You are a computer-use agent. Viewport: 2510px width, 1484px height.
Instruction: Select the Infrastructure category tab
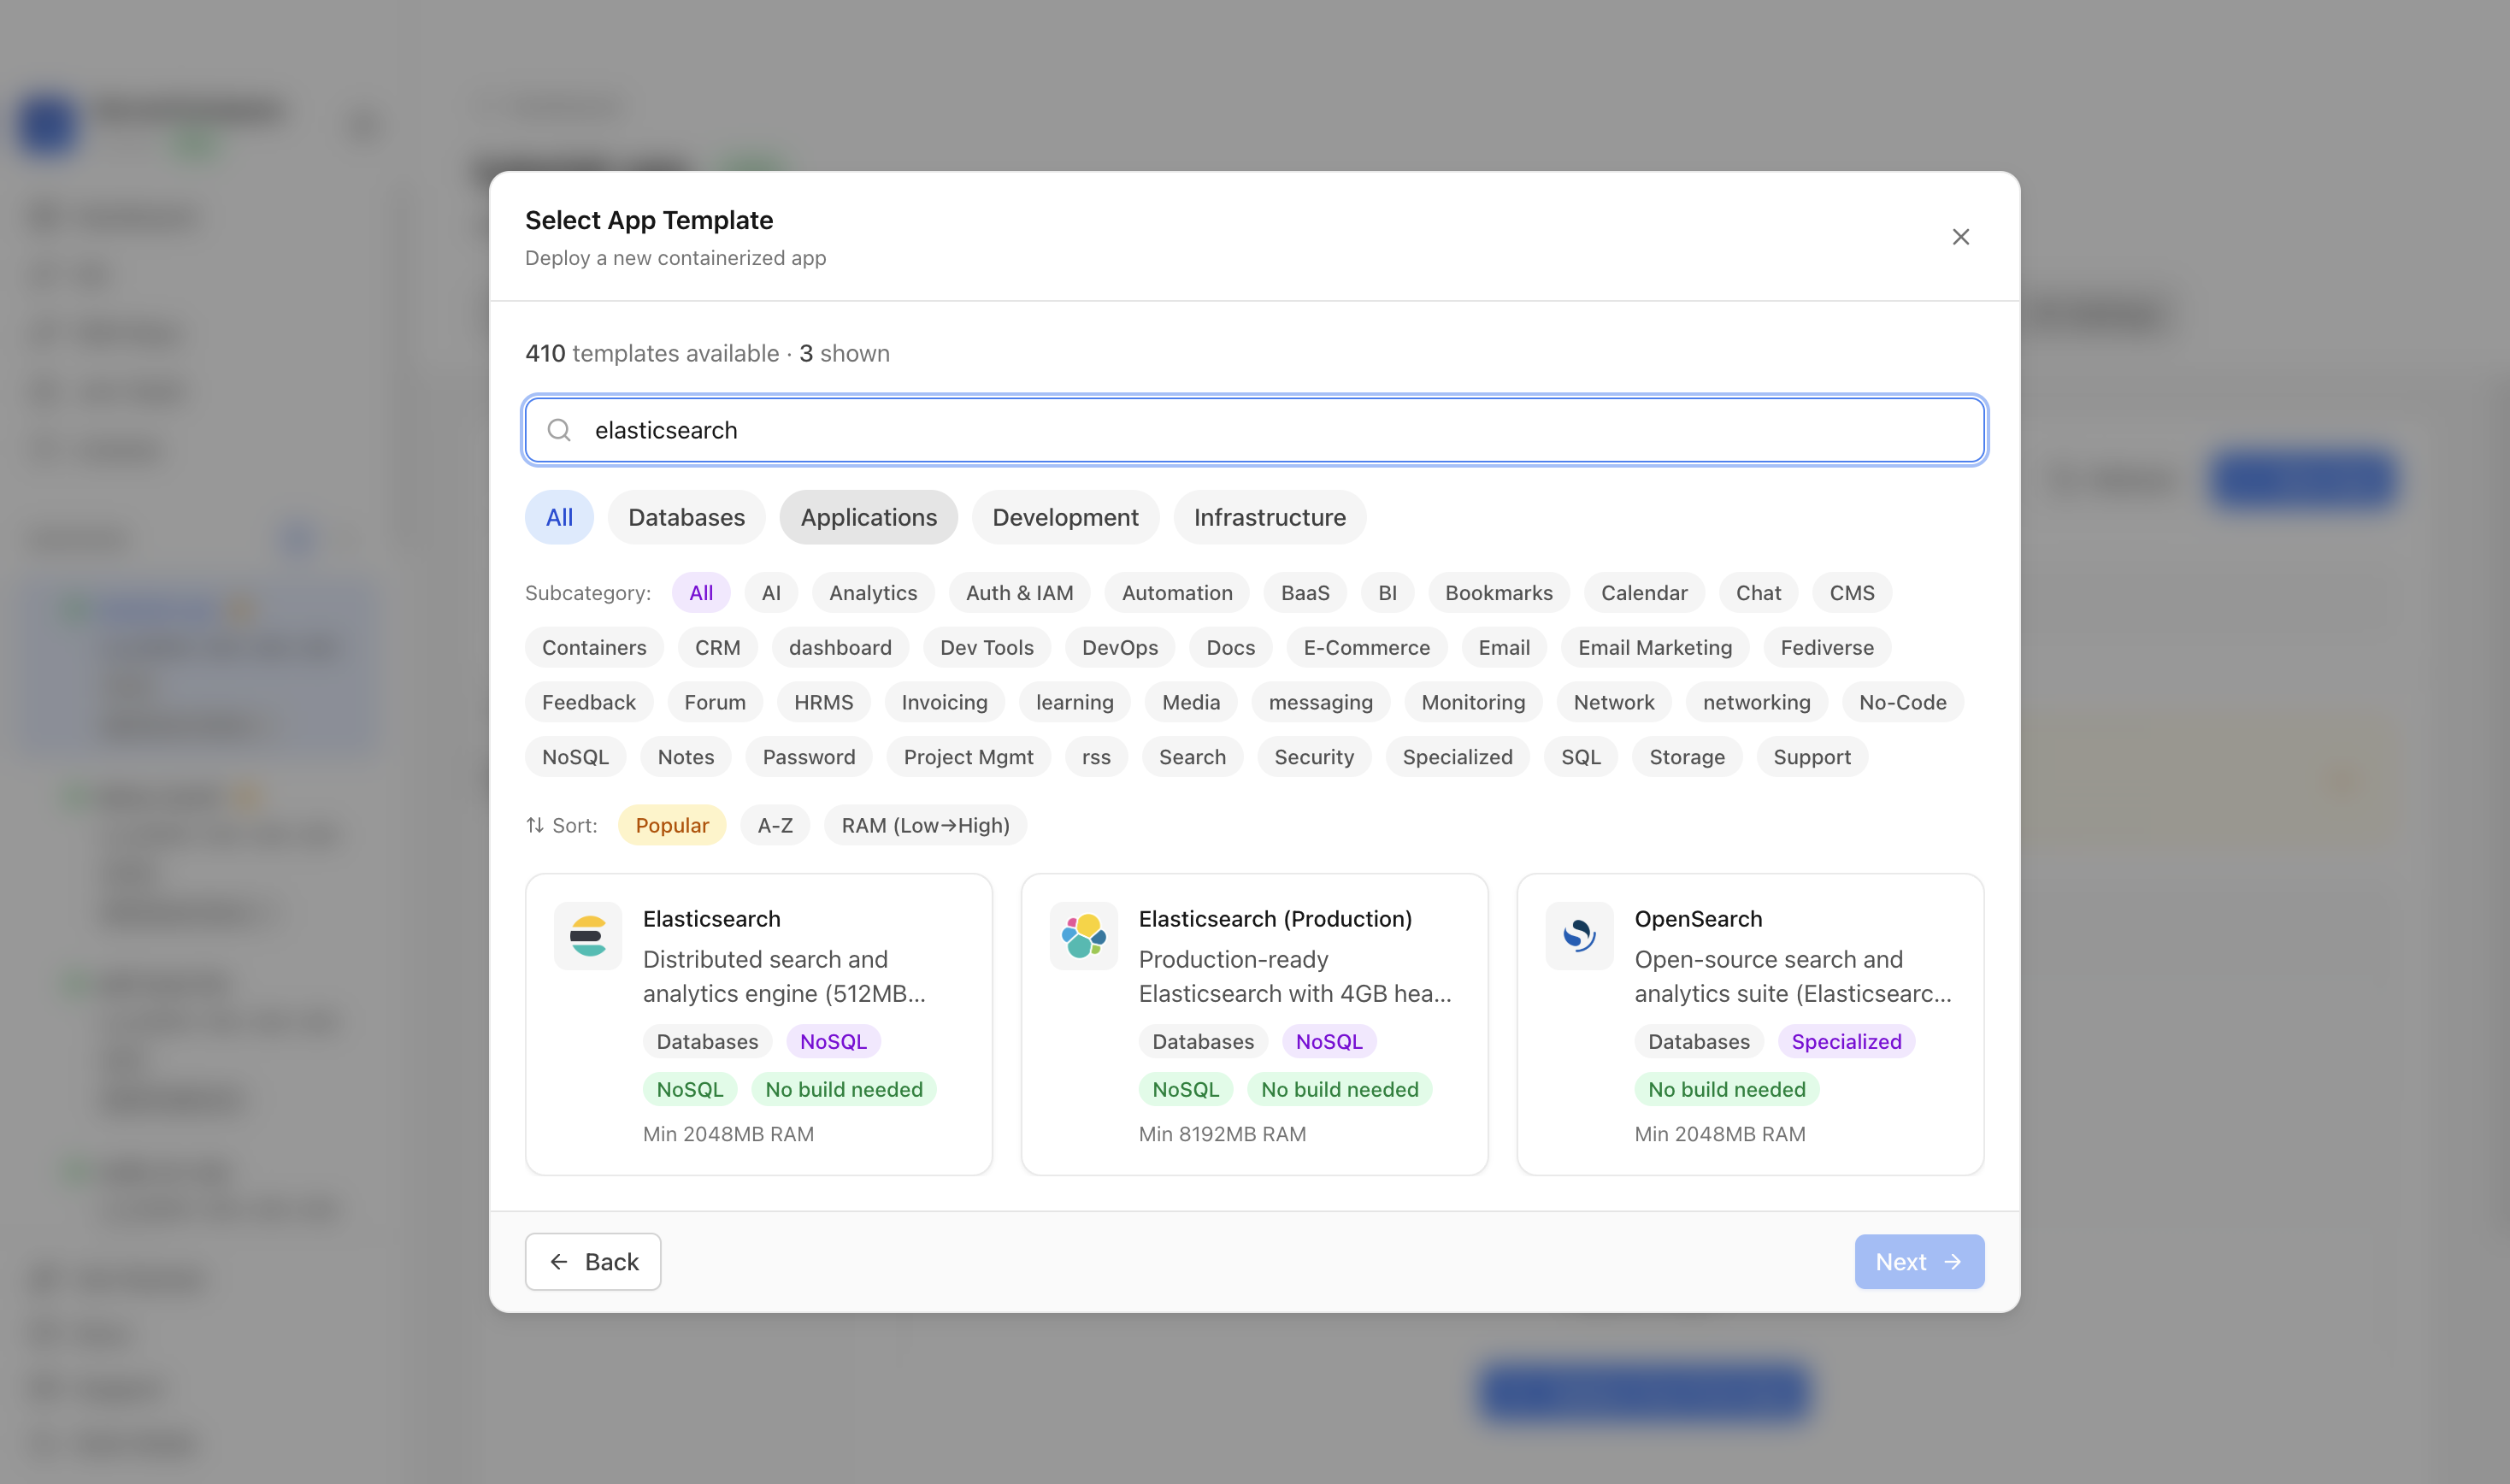(1269, 517)
